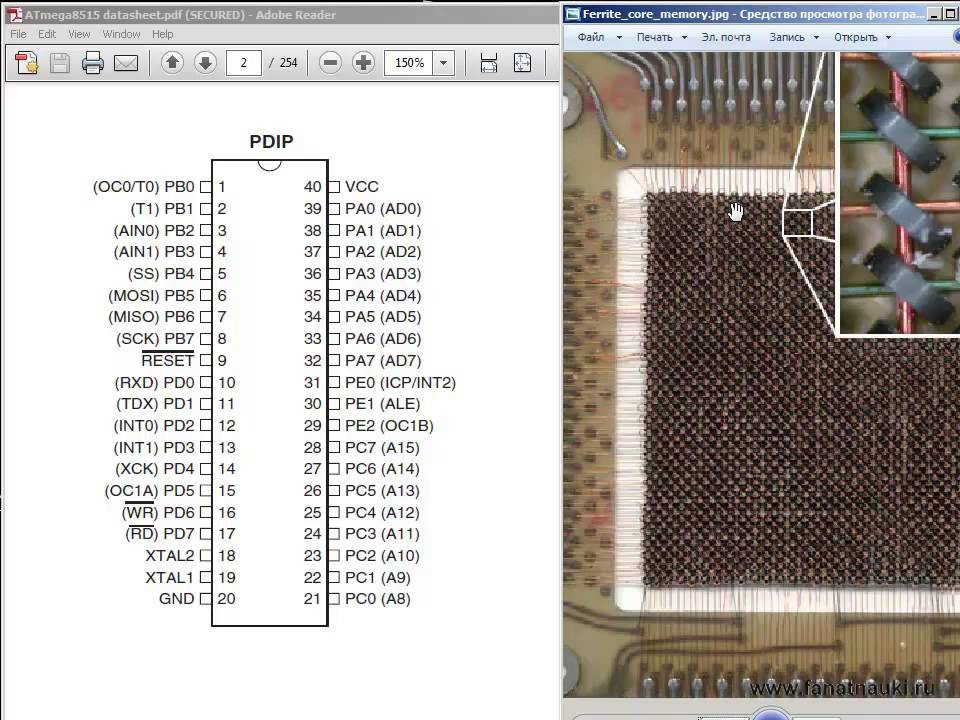Image resolution: width=960 pixels, height=720 pixels.
Task: Open the zoom level dropdown arrow
Action: pyautogui.click(x=443, y=62)
